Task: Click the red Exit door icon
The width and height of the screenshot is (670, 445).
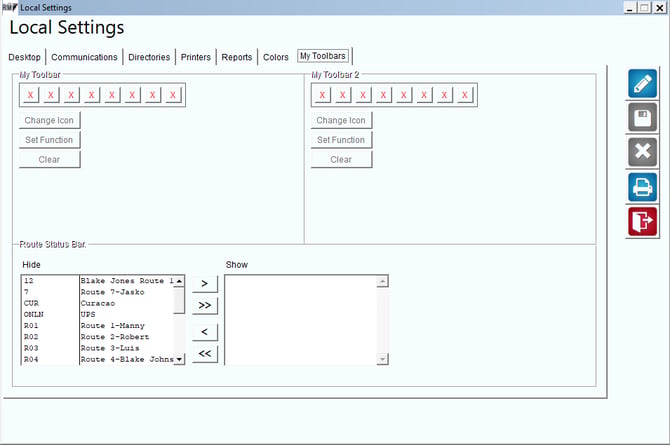Action: [x=642, y=221]
